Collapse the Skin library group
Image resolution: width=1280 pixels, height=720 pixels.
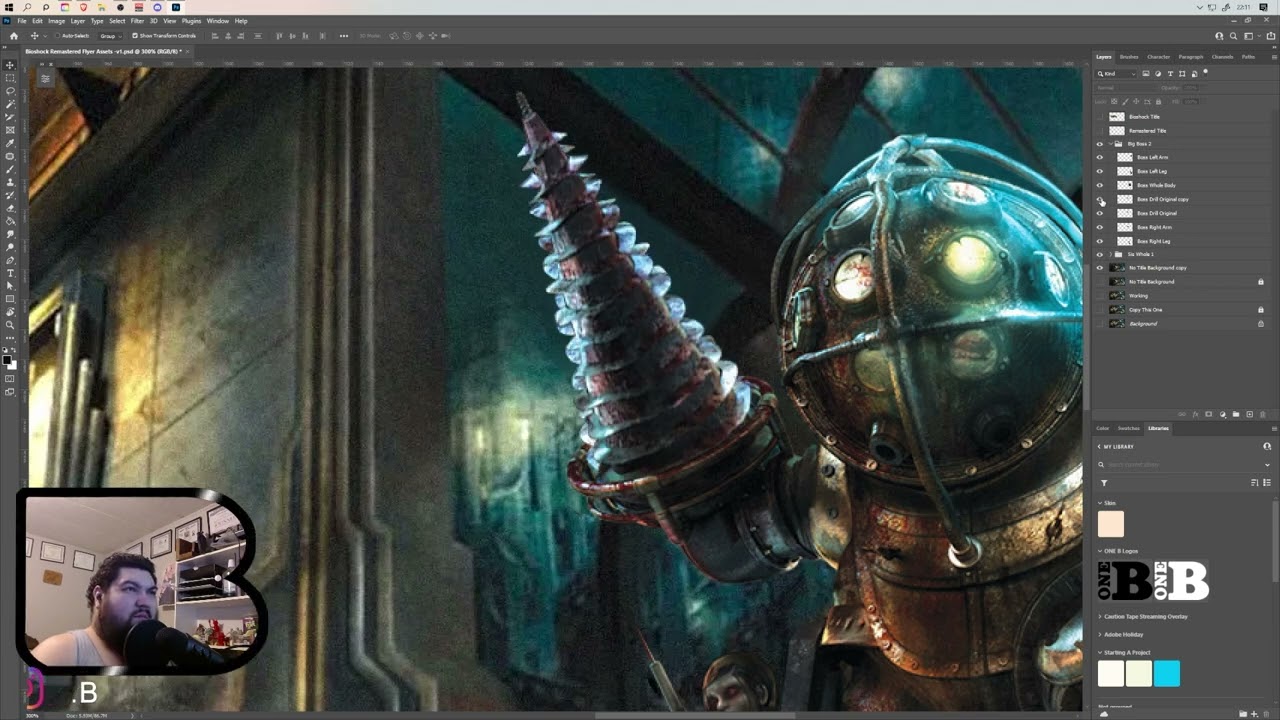tap(1100, 503)
